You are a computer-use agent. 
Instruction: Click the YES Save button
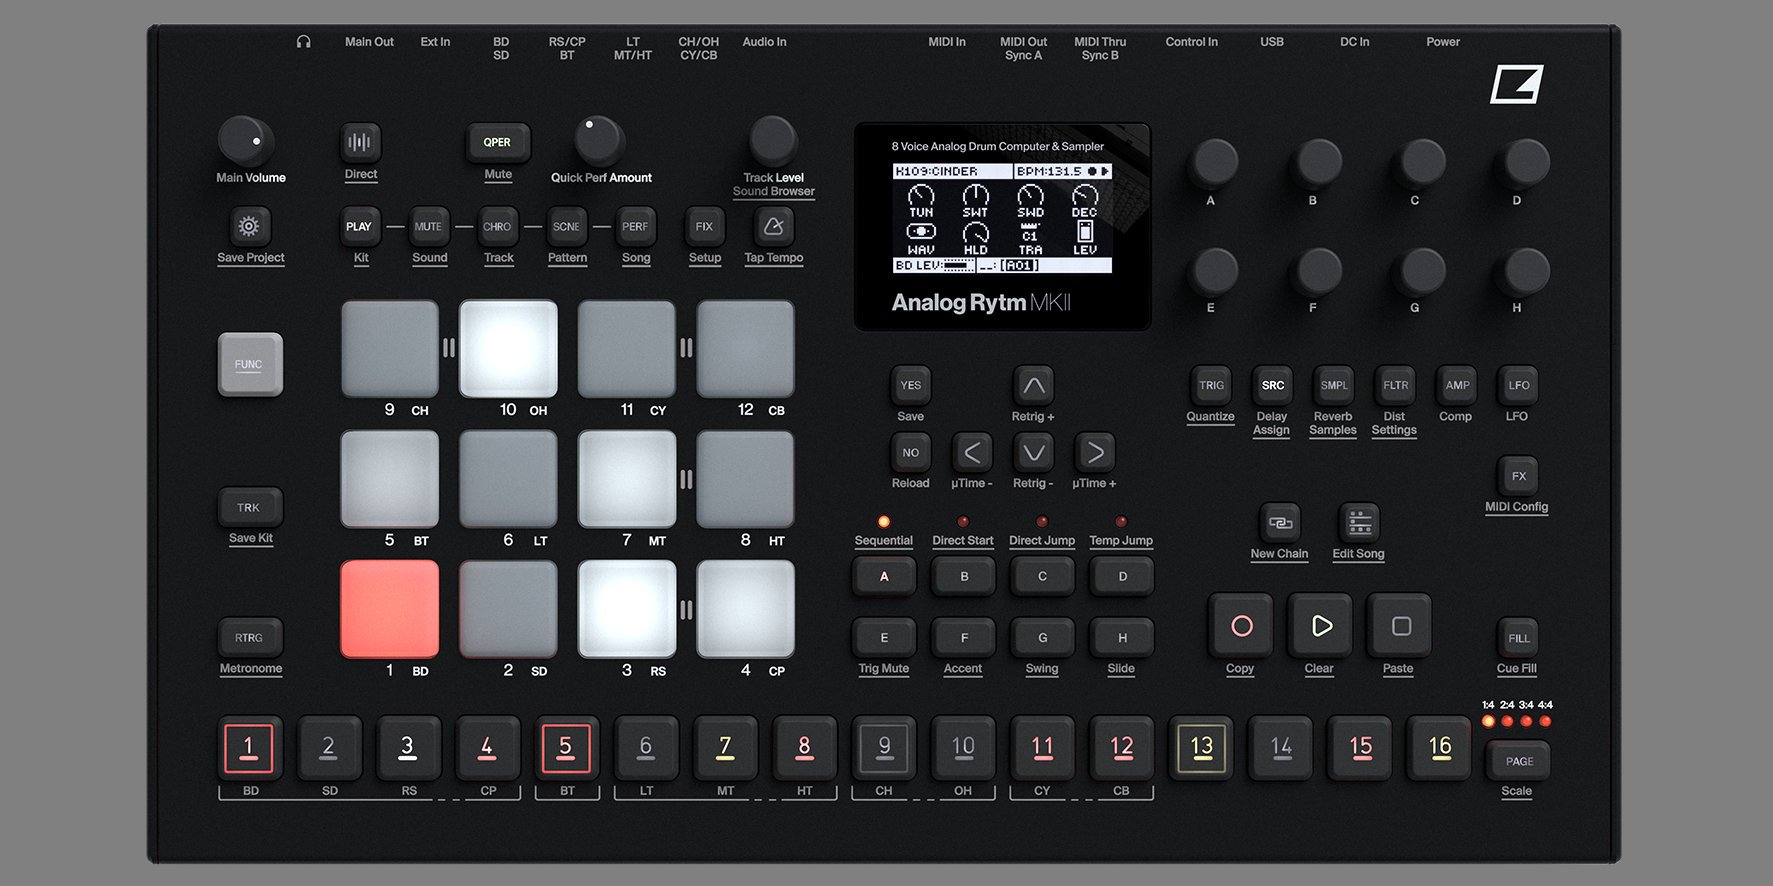pos(910,385)
